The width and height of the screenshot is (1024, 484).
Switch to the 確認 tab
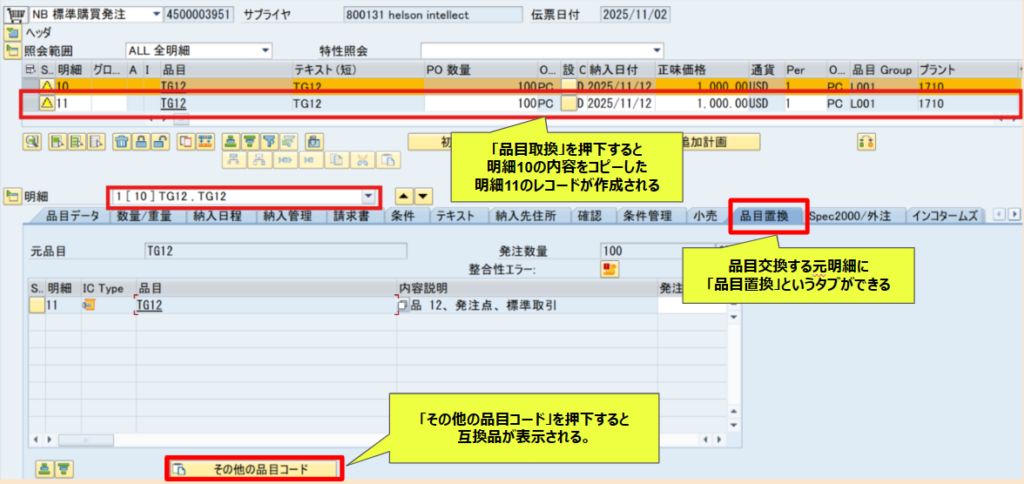[591, 218]
